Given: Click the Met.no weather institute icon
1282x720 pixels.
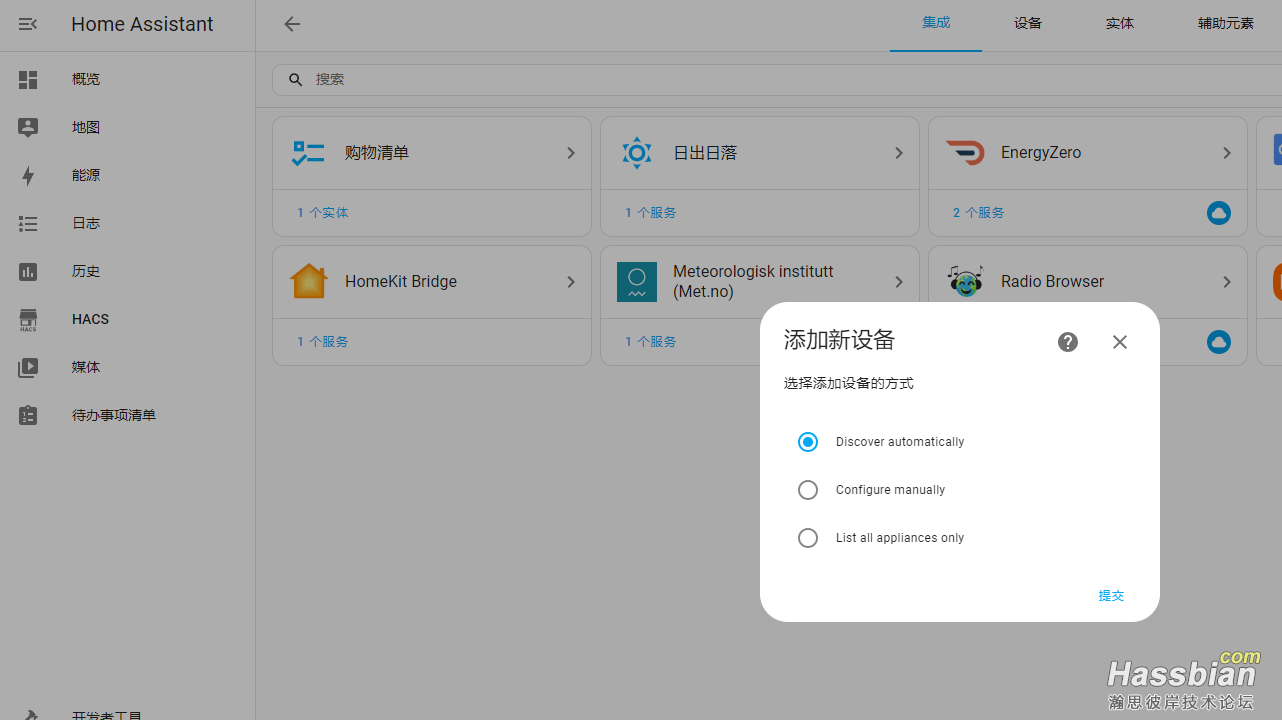Looking at the screenshot, I should (636, 282).
